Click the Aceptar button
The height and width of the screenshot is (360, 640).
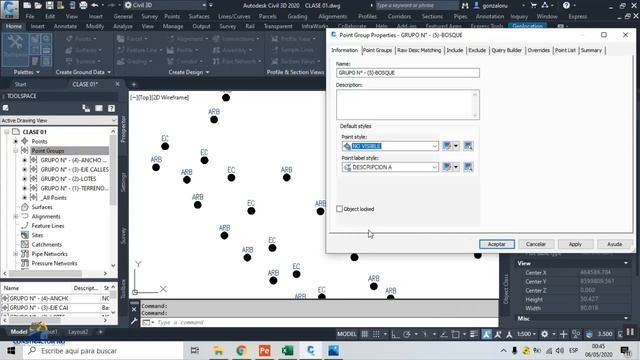(497, 244)
